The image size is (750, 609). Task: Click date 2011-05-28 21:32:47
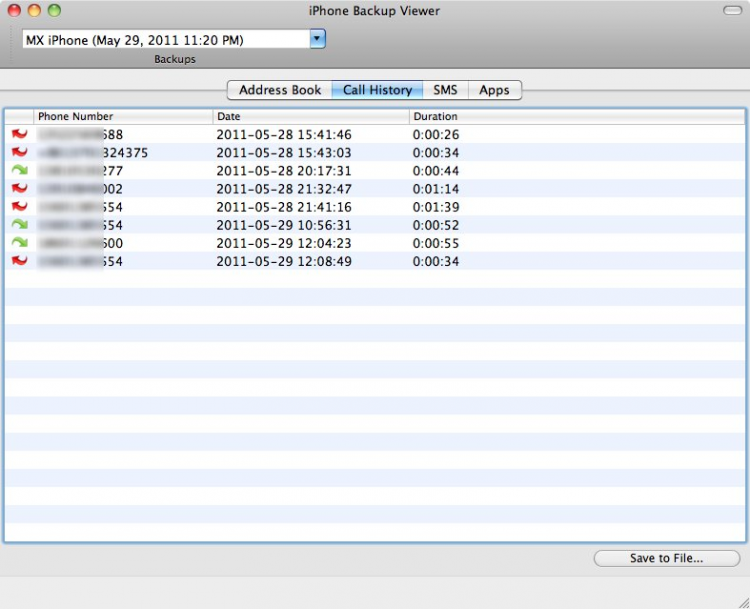coord(284,189)
